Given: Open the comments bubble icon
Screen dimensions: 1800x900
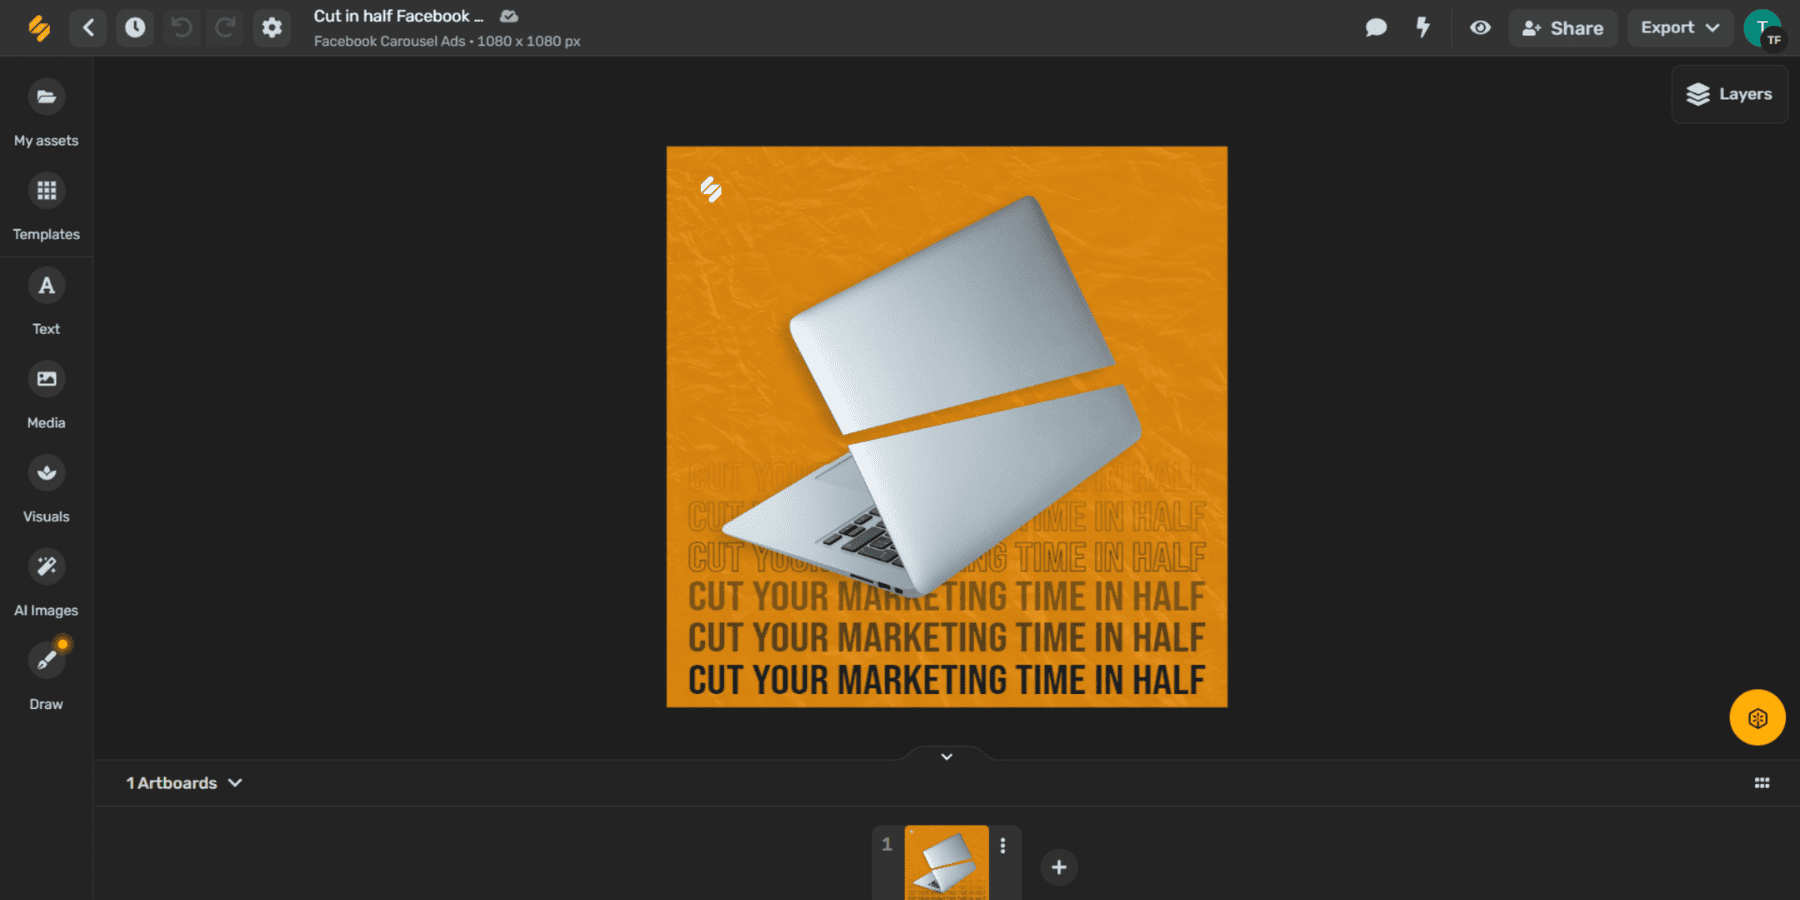Looking at the screenshot, I should point(1376,28).
